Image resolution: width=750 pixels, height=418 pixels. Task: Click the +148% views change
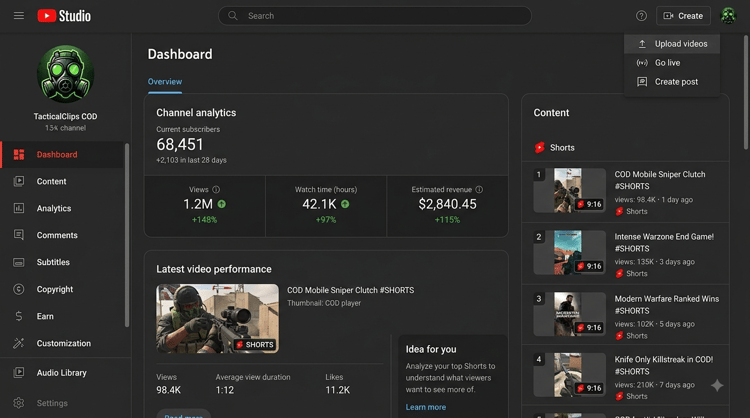point(204,220)
